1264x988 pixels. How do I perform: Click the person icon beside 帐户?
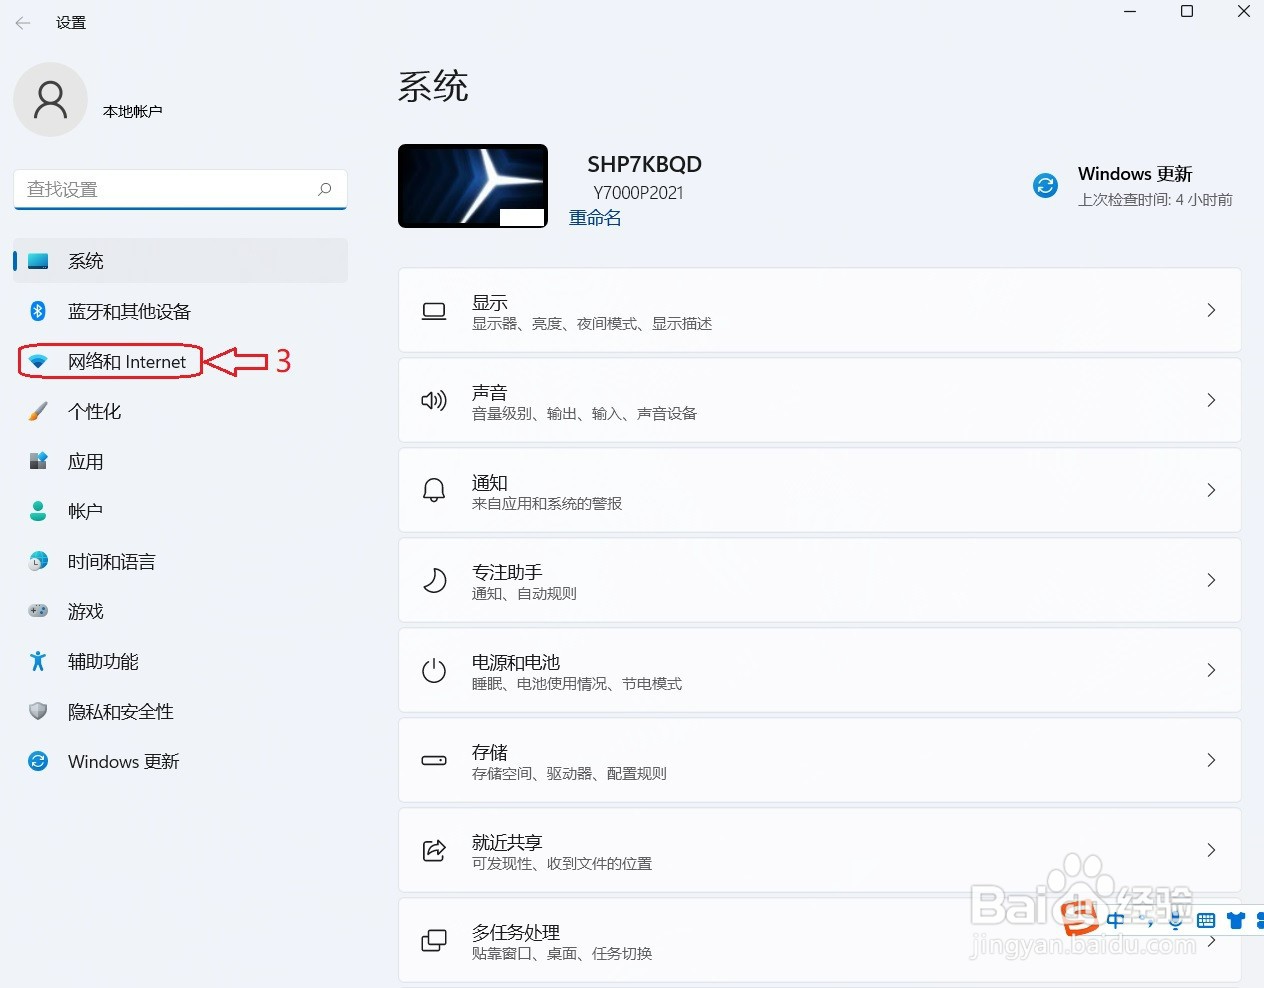coord(38,511)
